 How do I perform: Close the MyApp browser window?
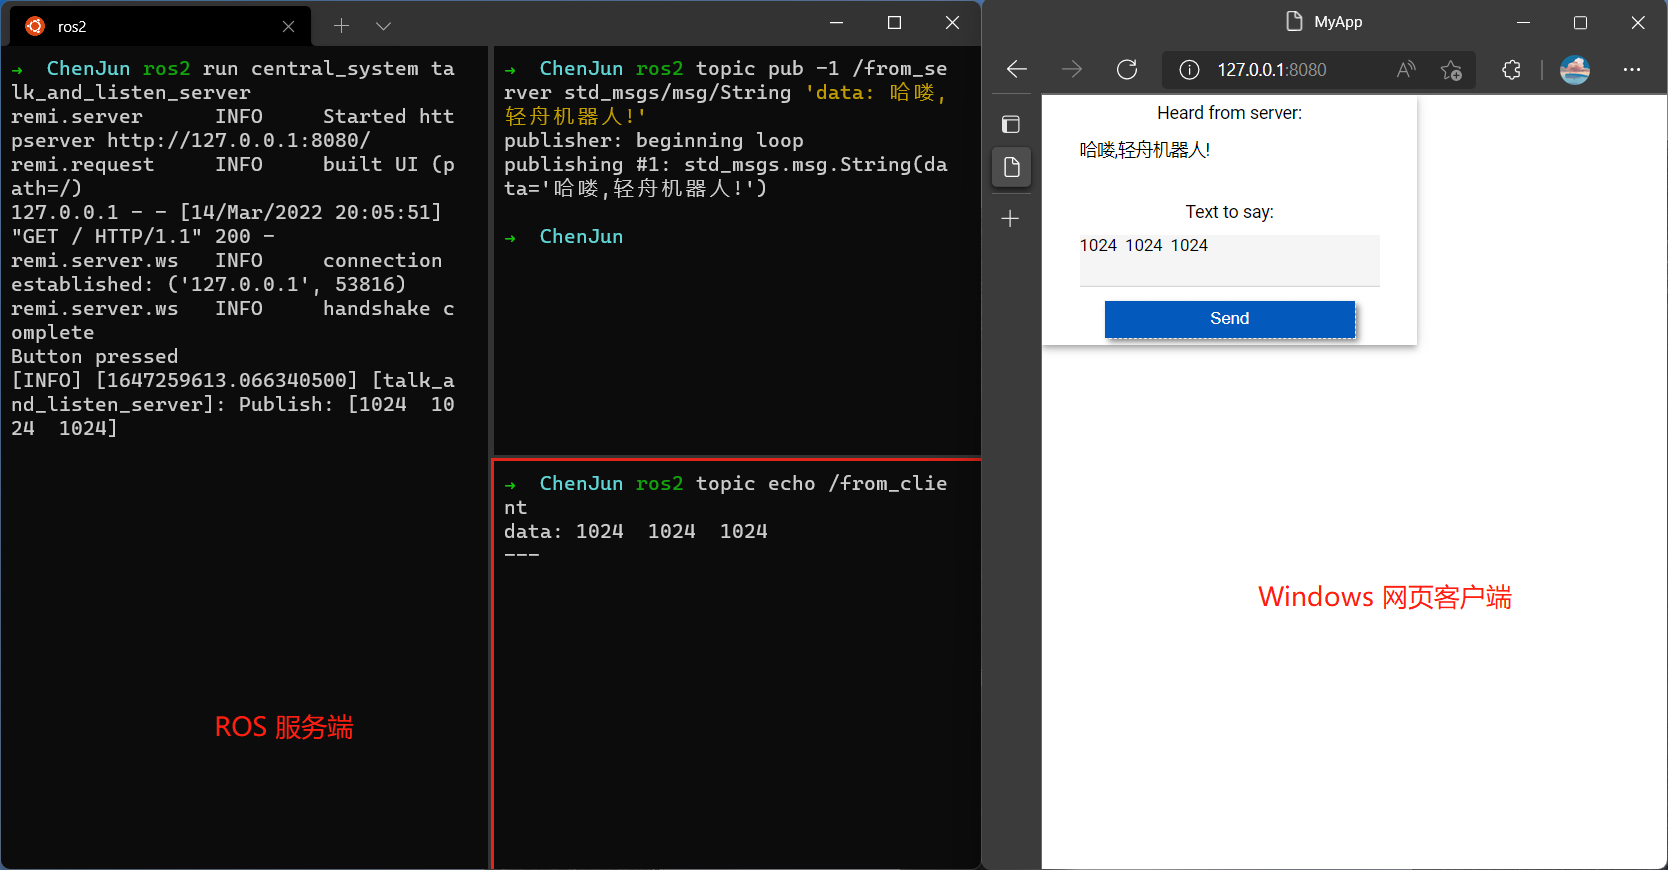[x=1638, y=22]
